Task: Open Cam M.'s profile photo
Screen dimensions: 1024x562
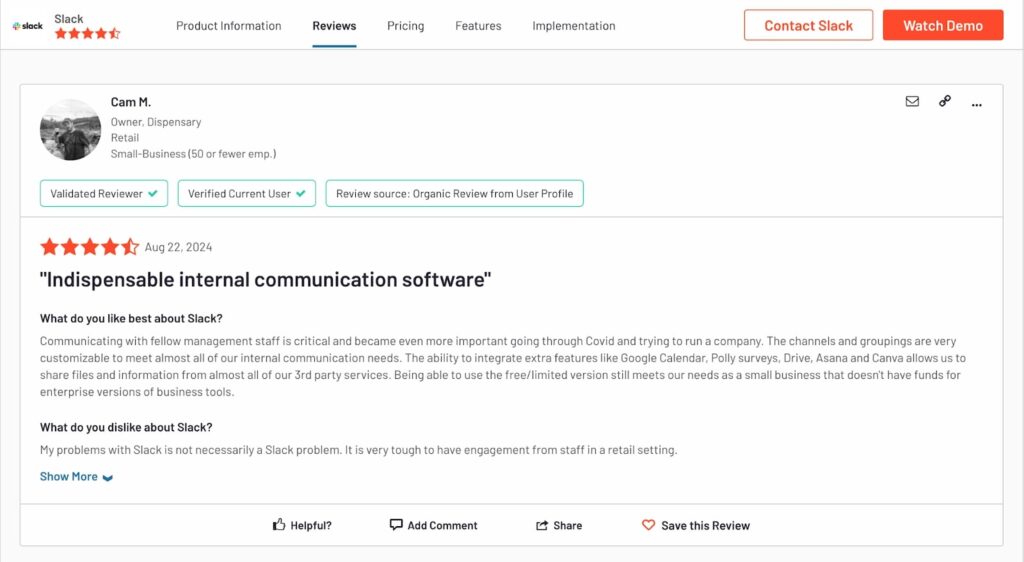Action: (71, 129)
